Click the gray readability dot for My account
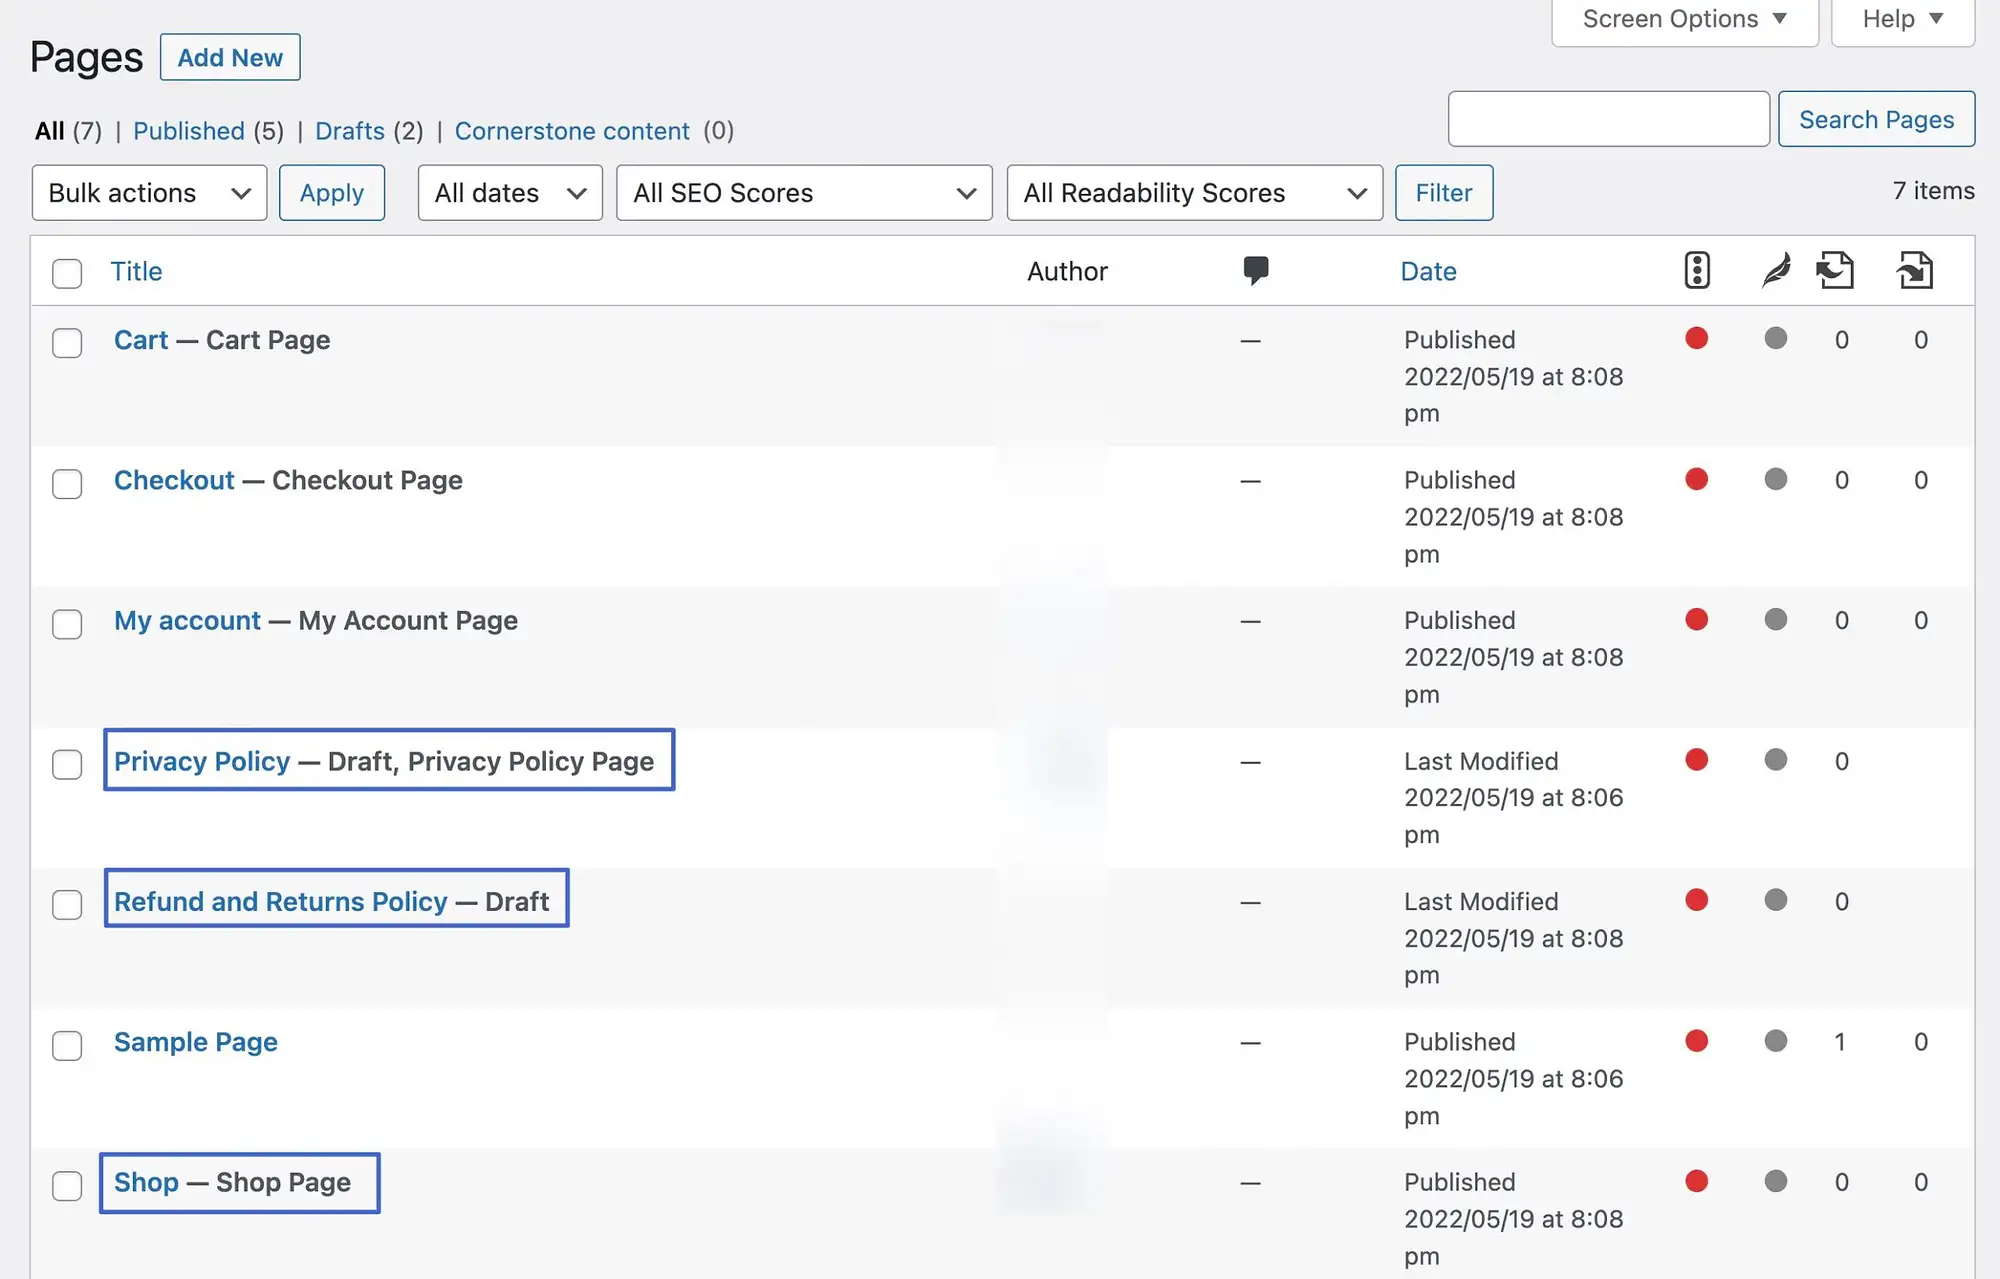Screen dimensions: 2000x1279 click(1776, 619)
